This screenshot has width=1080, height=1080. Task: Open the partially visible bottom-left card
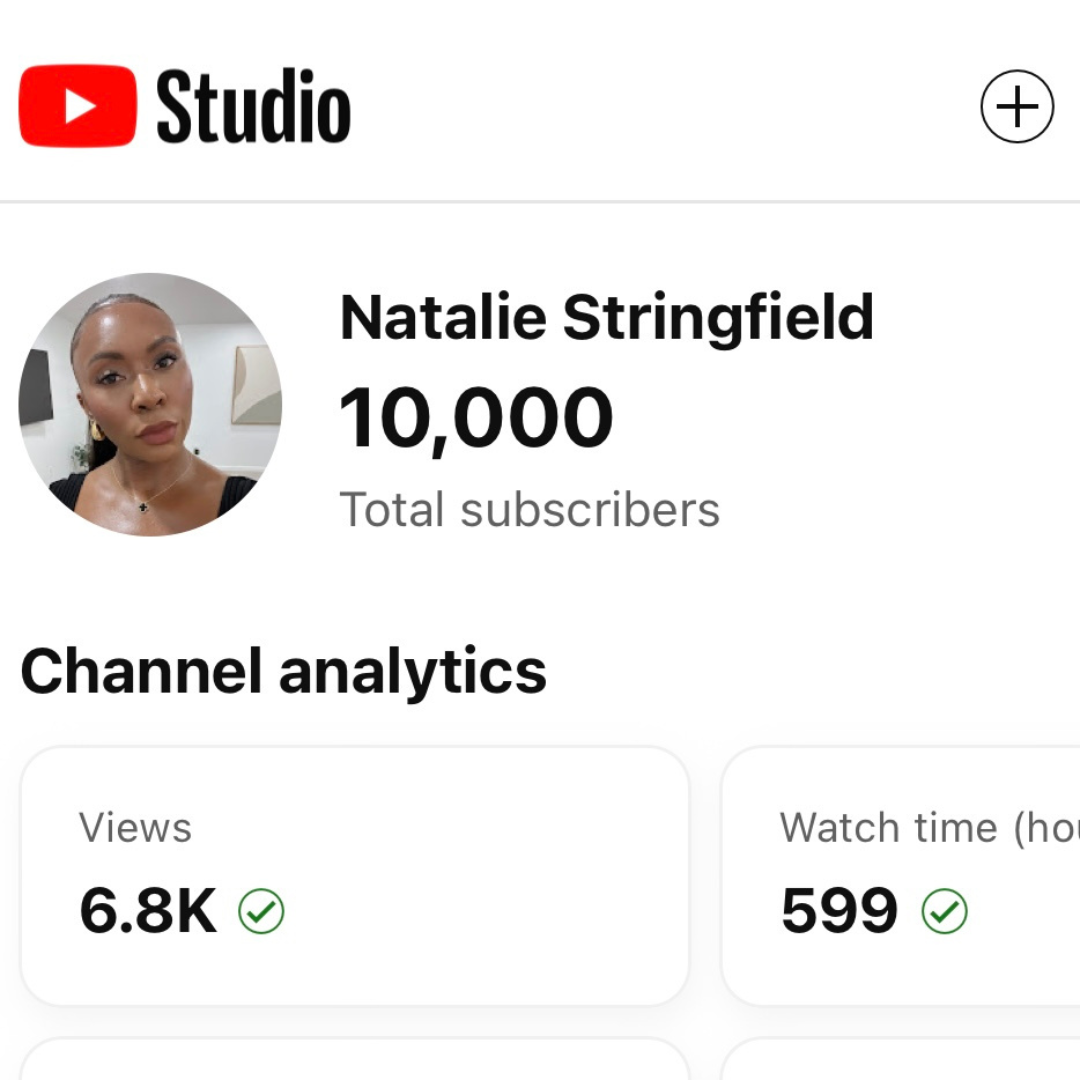(x=355, y=1061)
